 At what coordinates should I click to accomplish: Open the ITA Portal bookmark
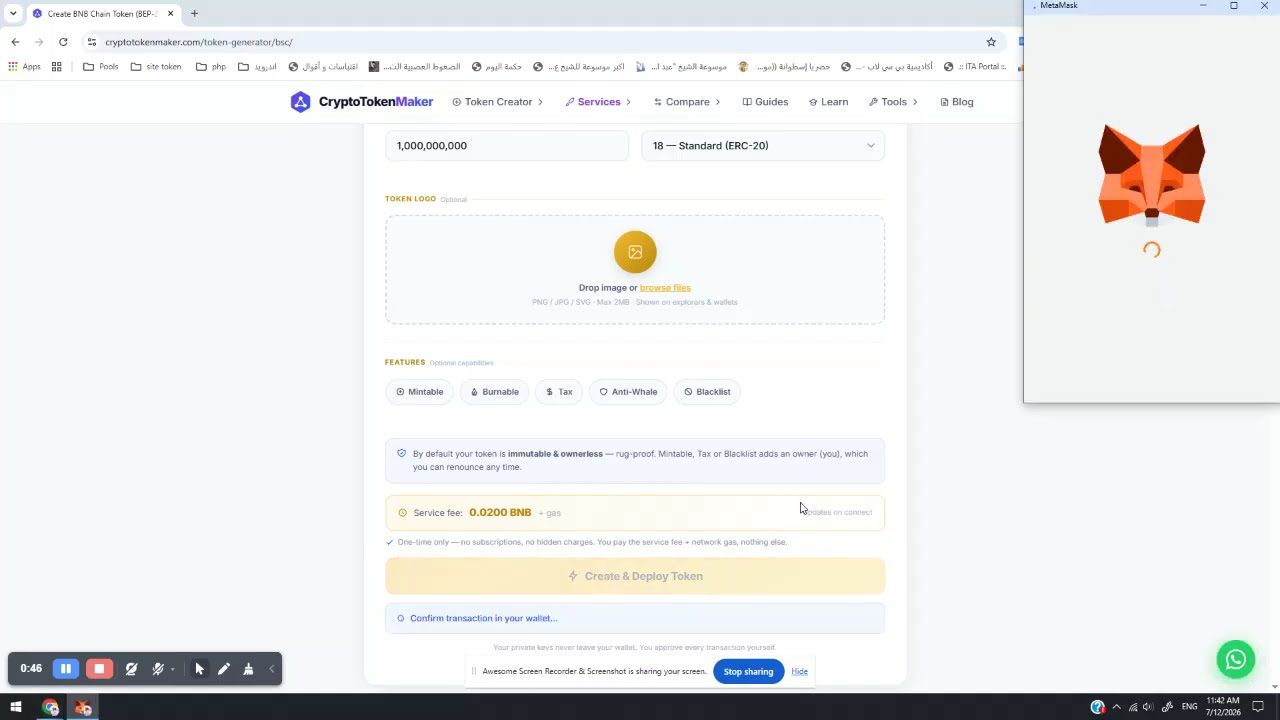[975, 67]
